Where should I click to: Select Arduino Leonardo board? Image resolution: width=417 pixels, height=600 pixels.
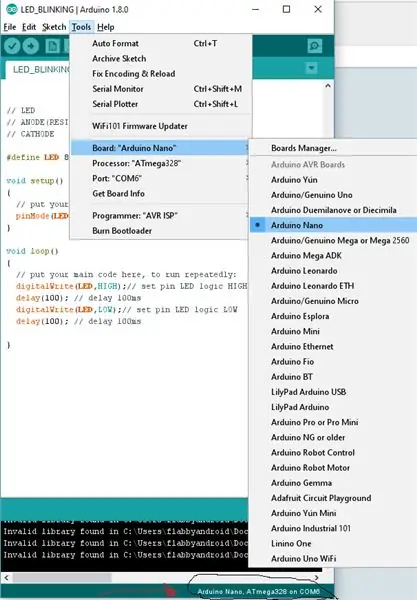[333, 271]
